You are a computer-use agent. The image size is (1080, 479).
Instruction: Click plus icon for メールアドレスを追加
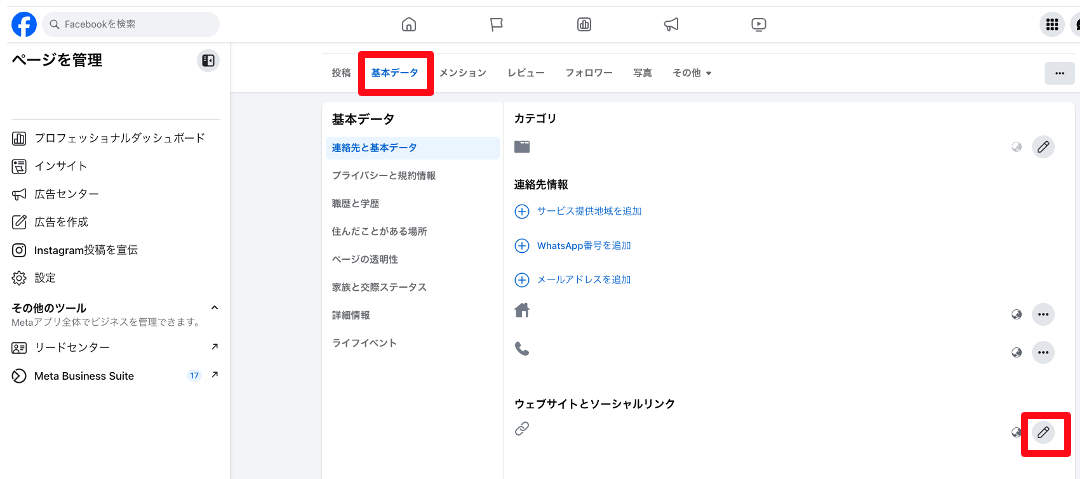coord(522,280)
